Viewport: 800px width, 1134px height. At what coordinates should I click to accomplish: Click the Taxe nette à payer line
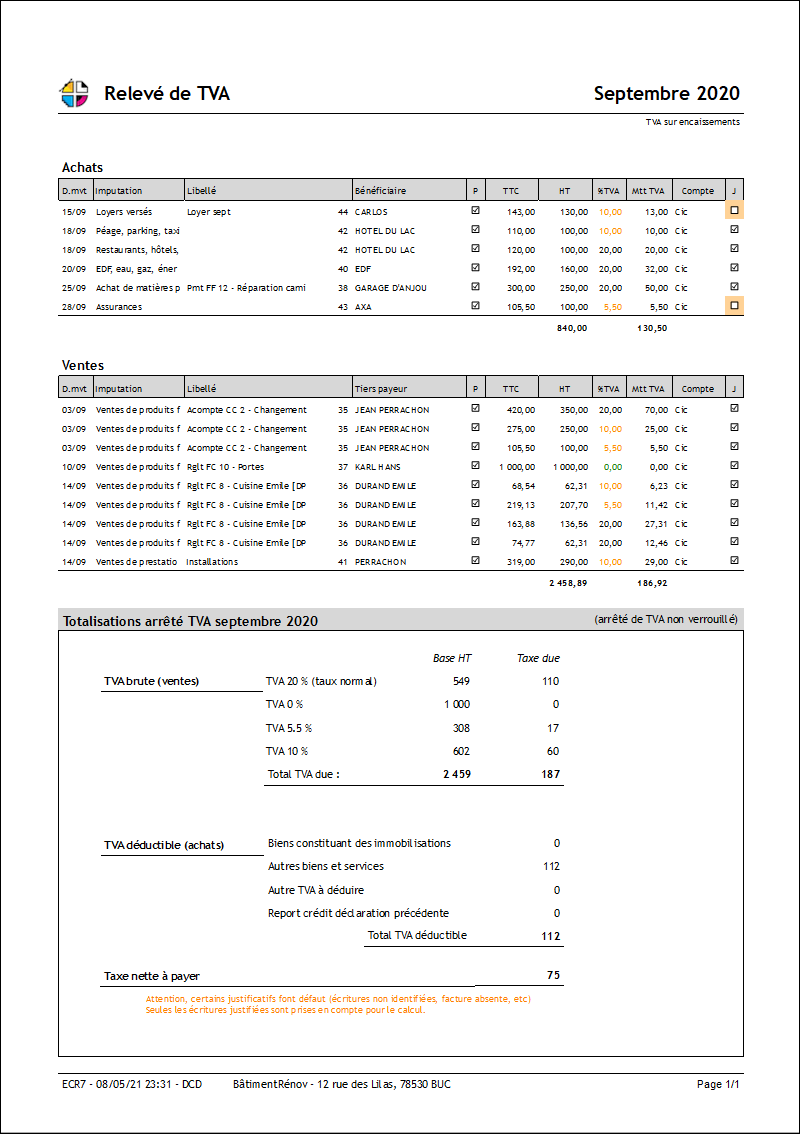pyautogui.click(x=158, y=975)
